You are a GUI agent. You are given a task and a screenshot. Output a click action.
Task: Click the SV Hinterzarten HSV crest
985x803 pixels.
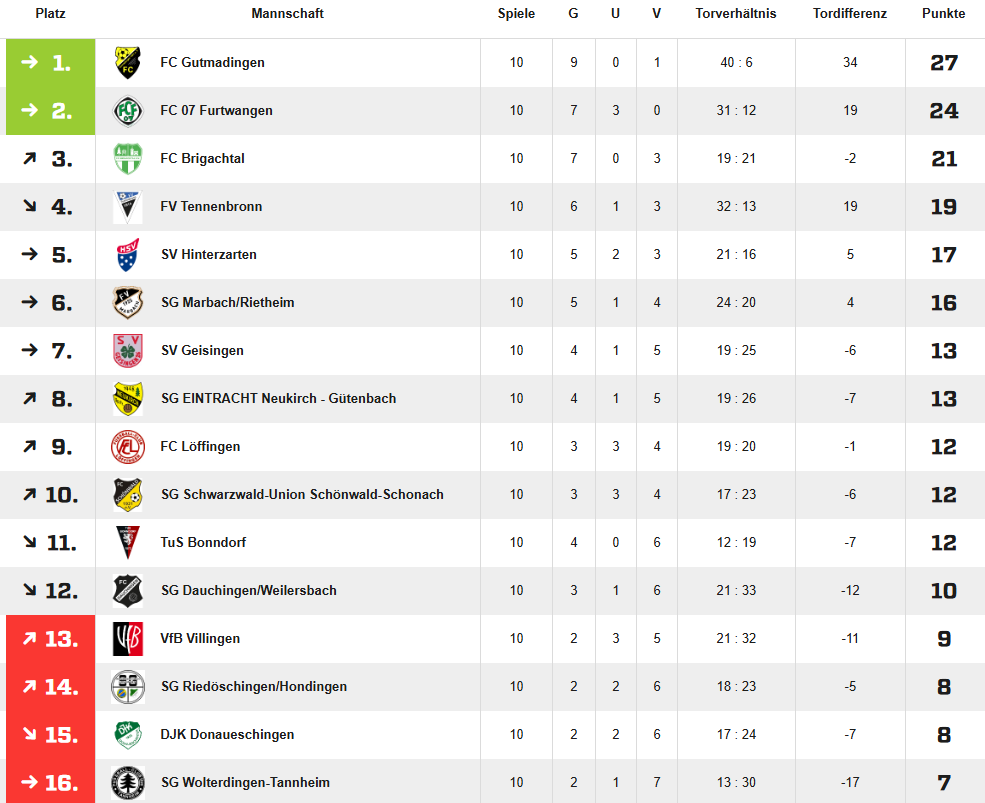pyautogui.click(x=127, y=255)
